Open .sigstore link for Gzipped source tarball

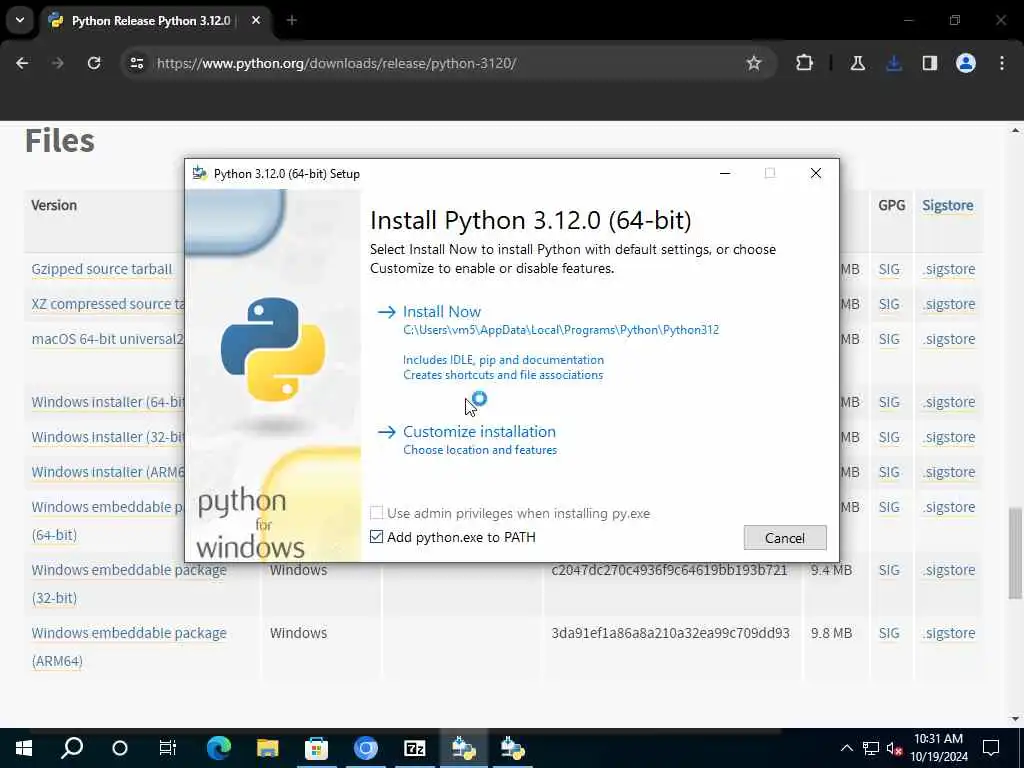click(x=948, y=269)
